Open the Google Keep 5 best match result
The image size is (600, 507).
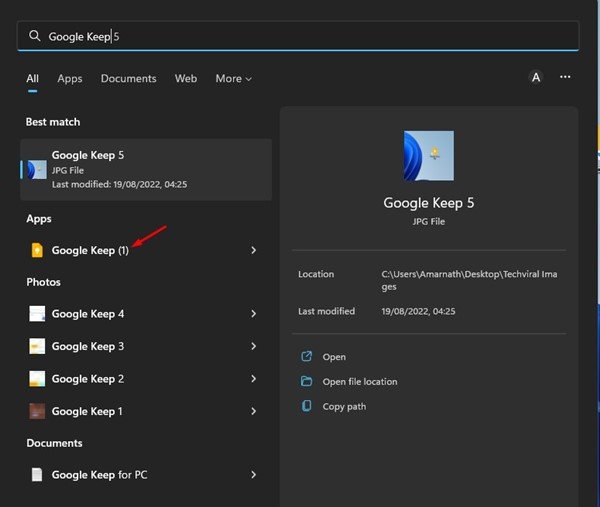point(145,169)
